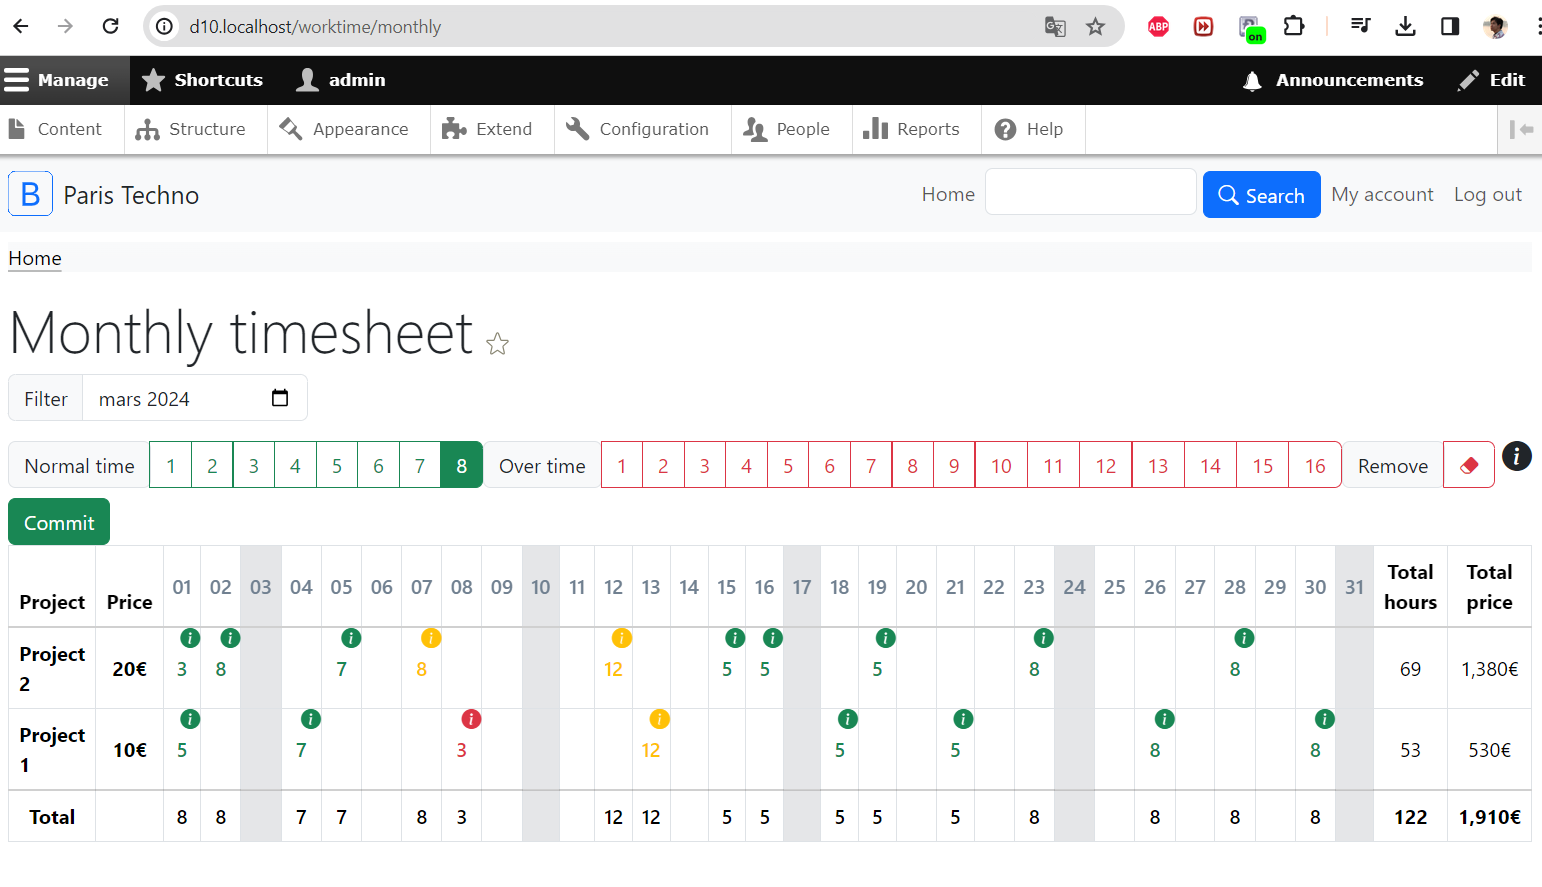Open the browser Downloads icon
1542x887 pixels.
1405,27
